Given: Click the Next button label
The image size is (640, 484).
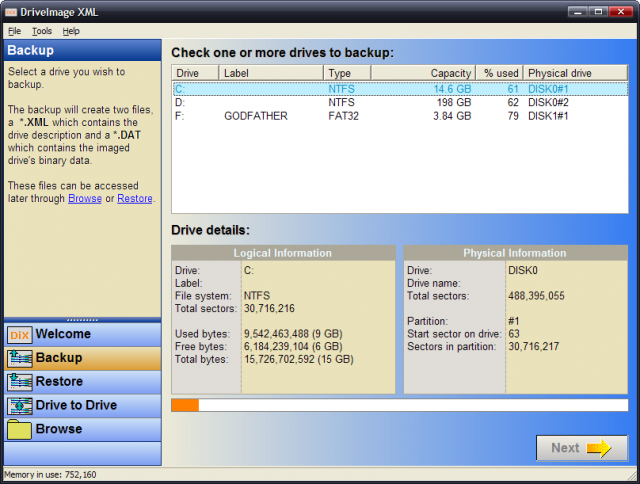Looking at the screenshot, I should tap(565, 448).
